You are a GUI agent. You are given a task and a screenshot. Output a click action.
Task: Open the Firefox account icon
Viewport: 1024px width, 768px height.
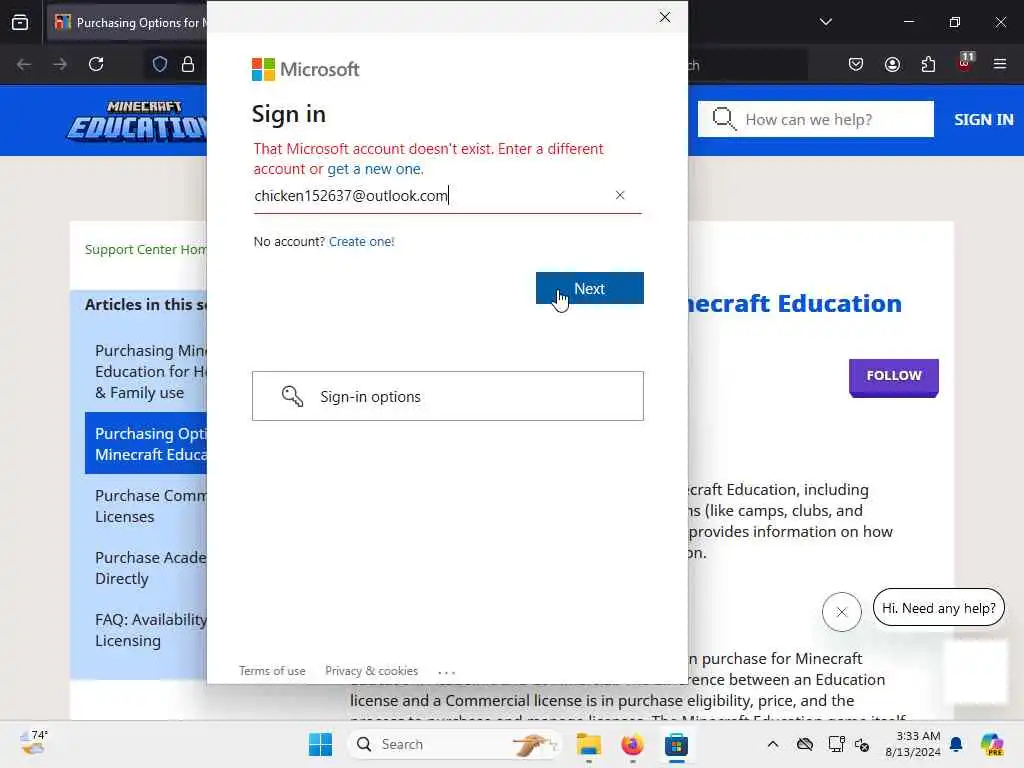893,64
